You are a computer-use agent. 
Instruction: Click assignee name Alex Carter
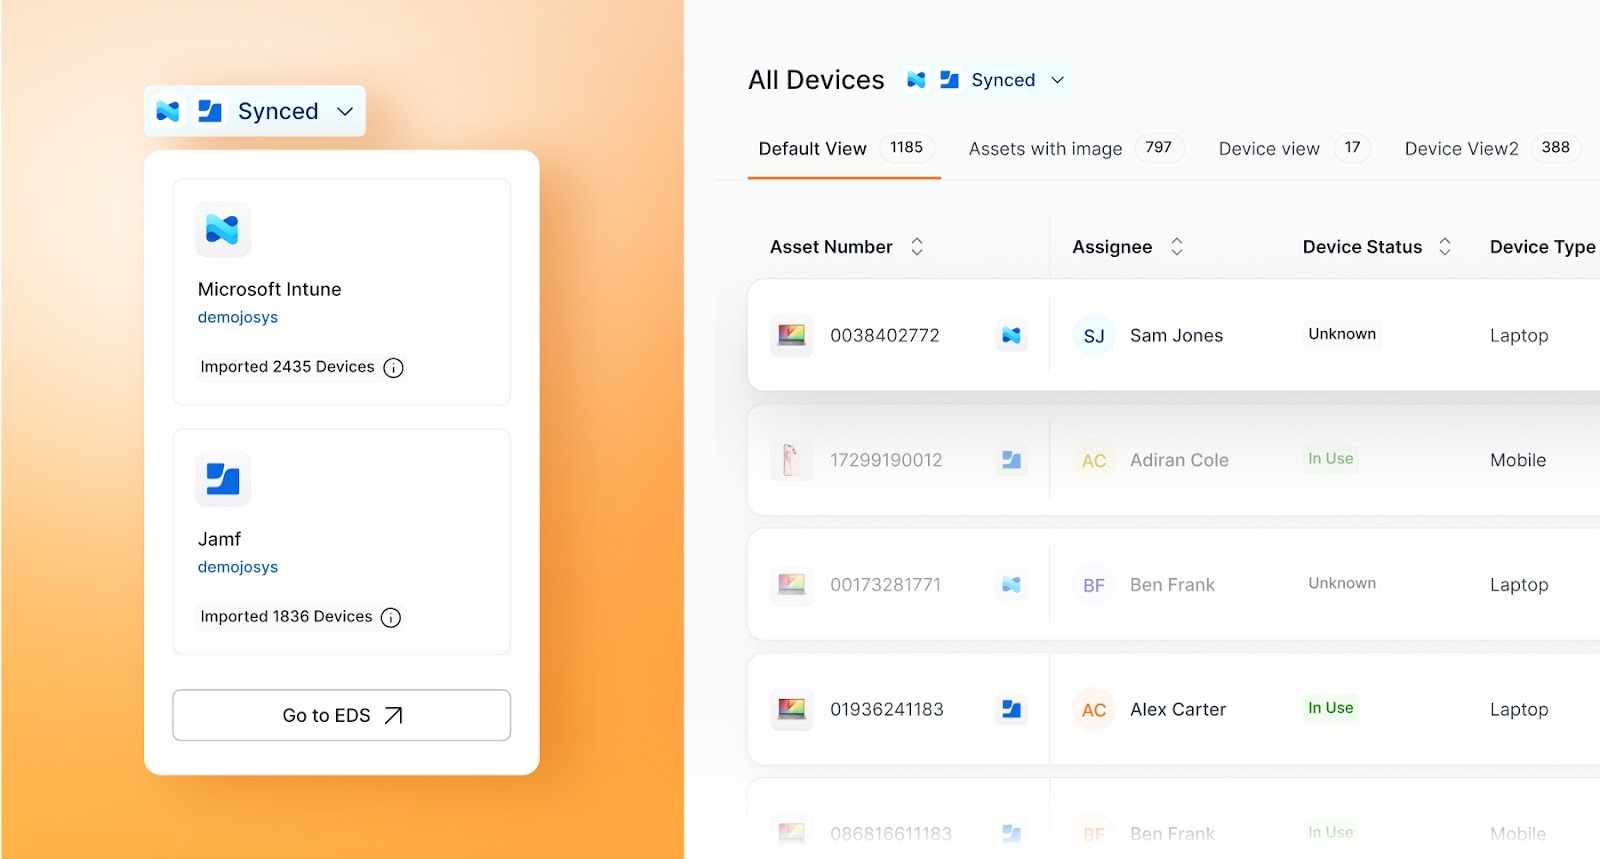pyautogui.click(x=1178, y=709)
